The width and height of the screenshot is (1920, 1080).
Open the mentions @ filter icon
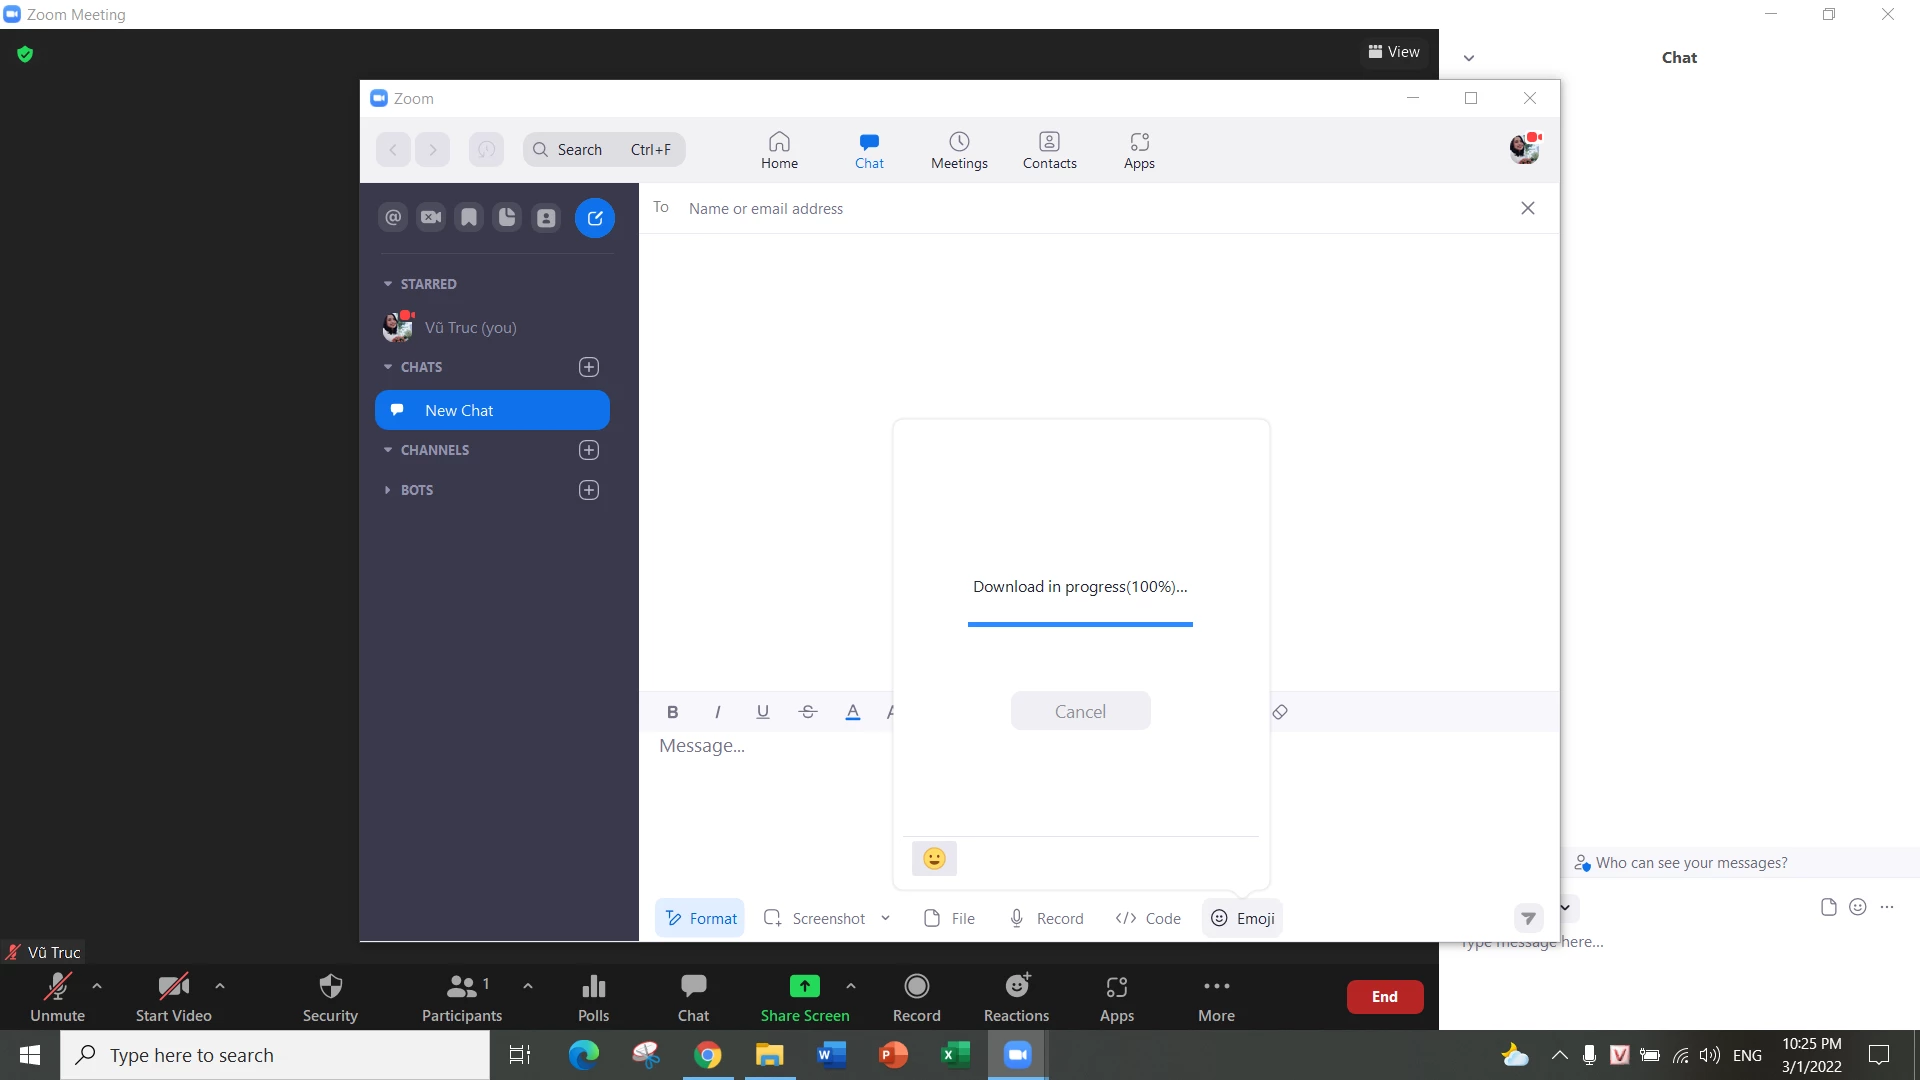coord(393,217)
